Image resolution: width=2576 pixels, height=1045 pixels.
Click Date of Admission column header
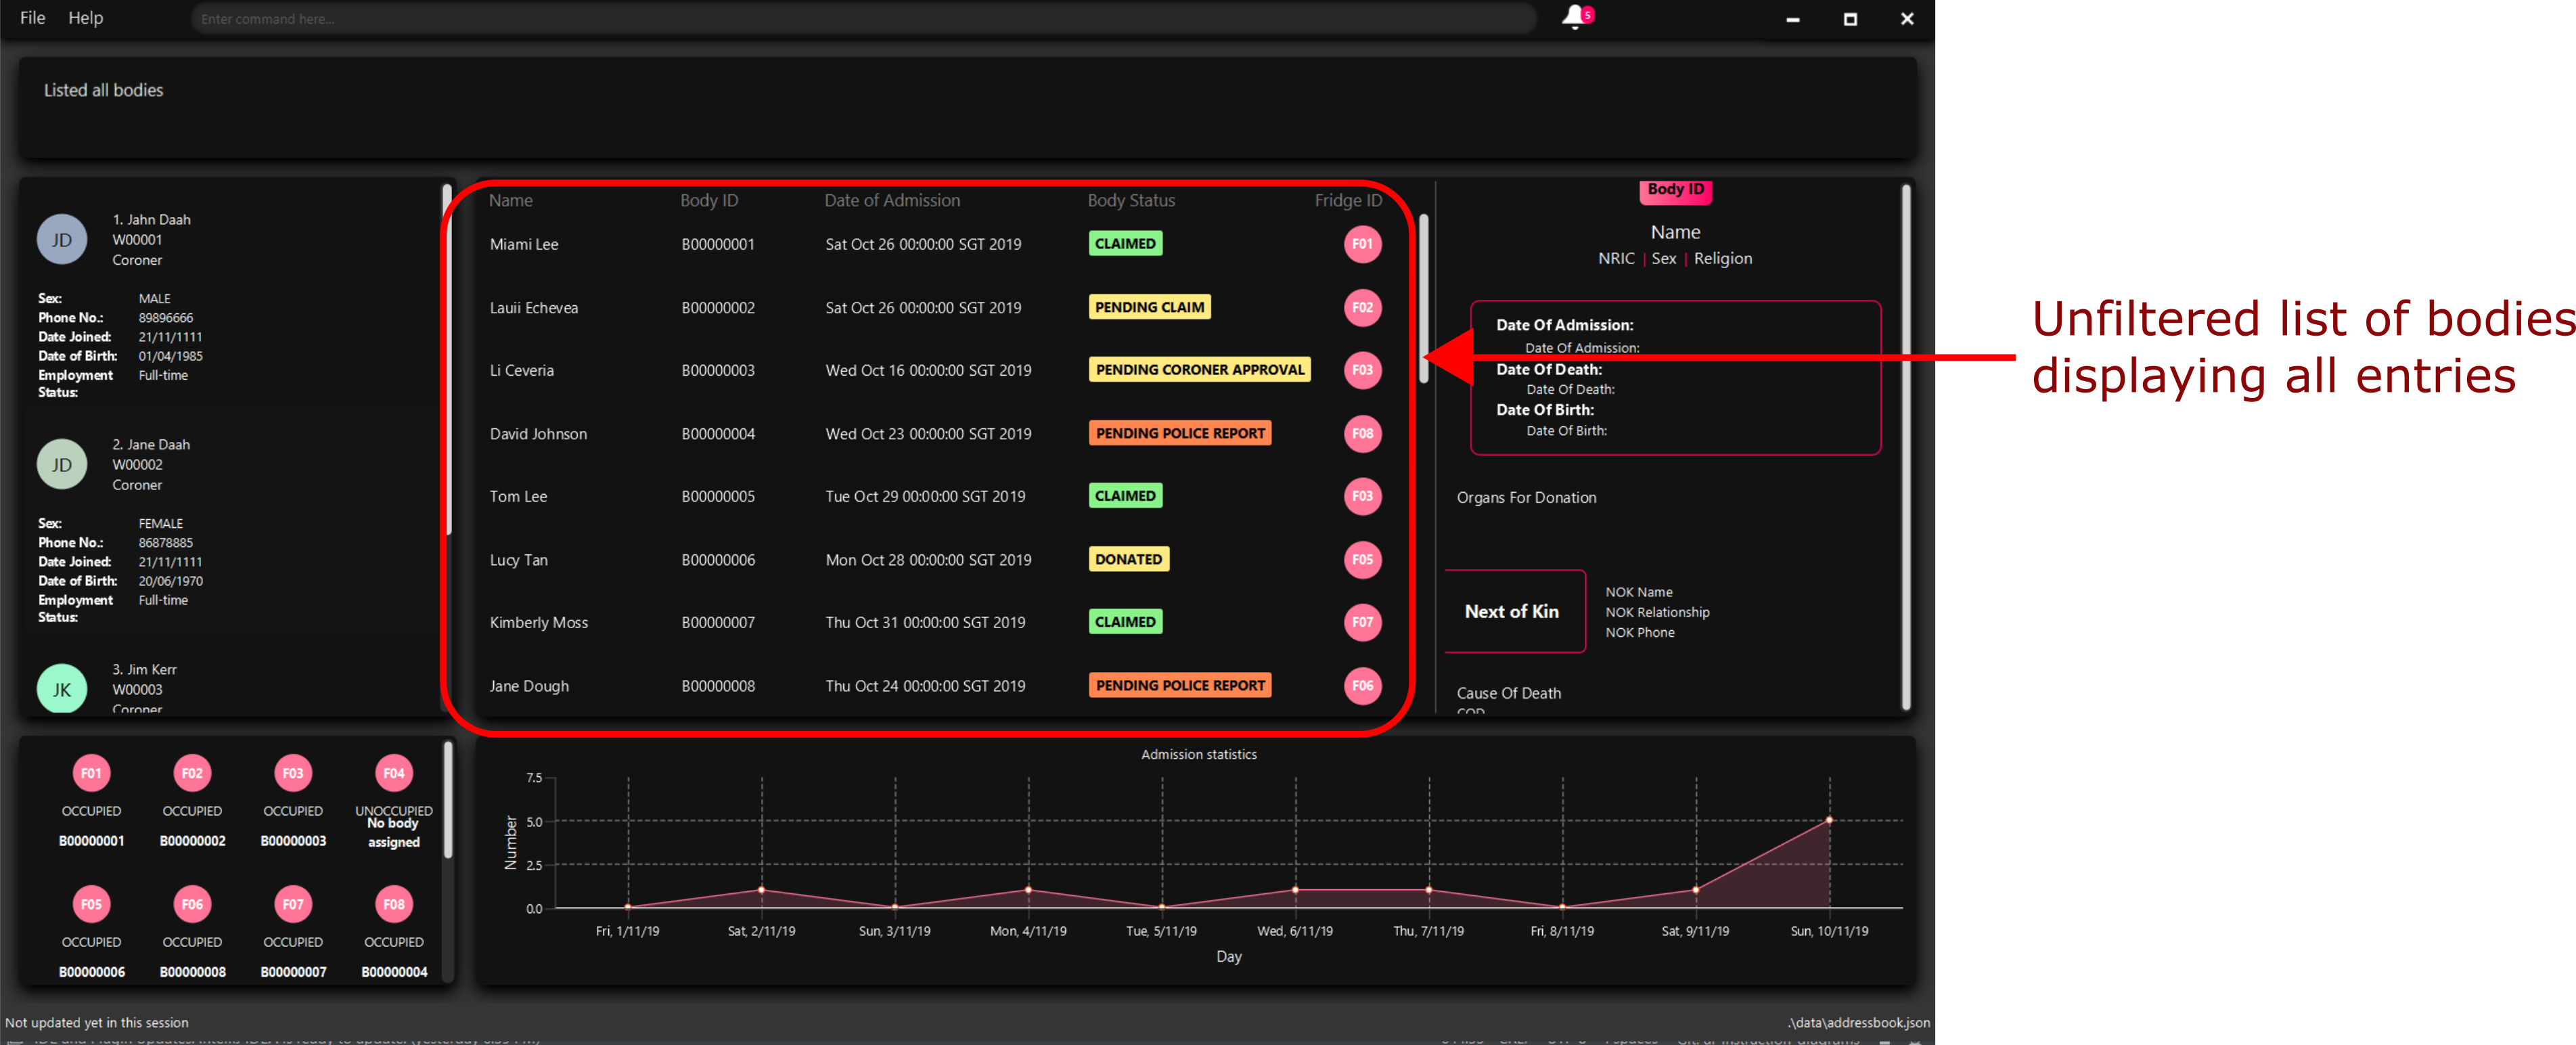(x=891, y=200)
